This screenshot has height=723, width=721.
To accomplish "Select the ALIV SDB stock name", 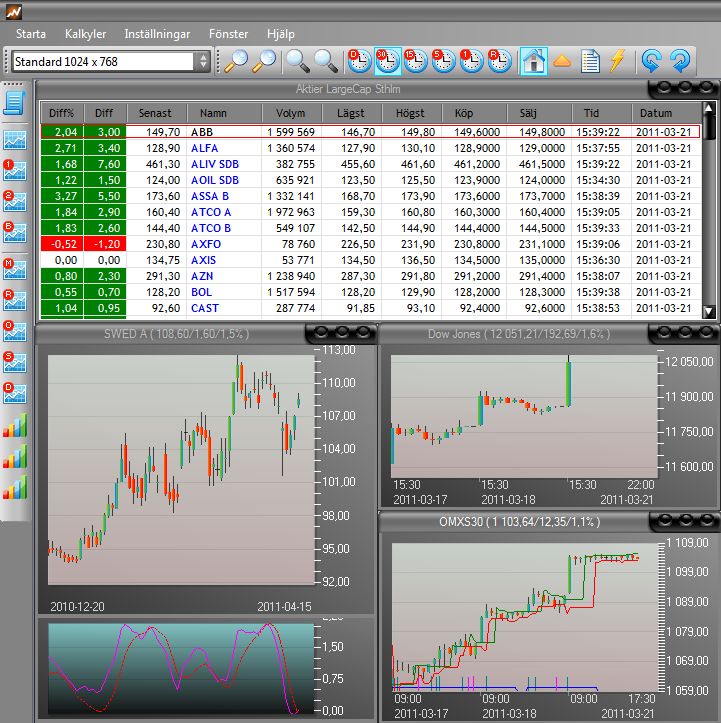I will [x=215, y=164].
